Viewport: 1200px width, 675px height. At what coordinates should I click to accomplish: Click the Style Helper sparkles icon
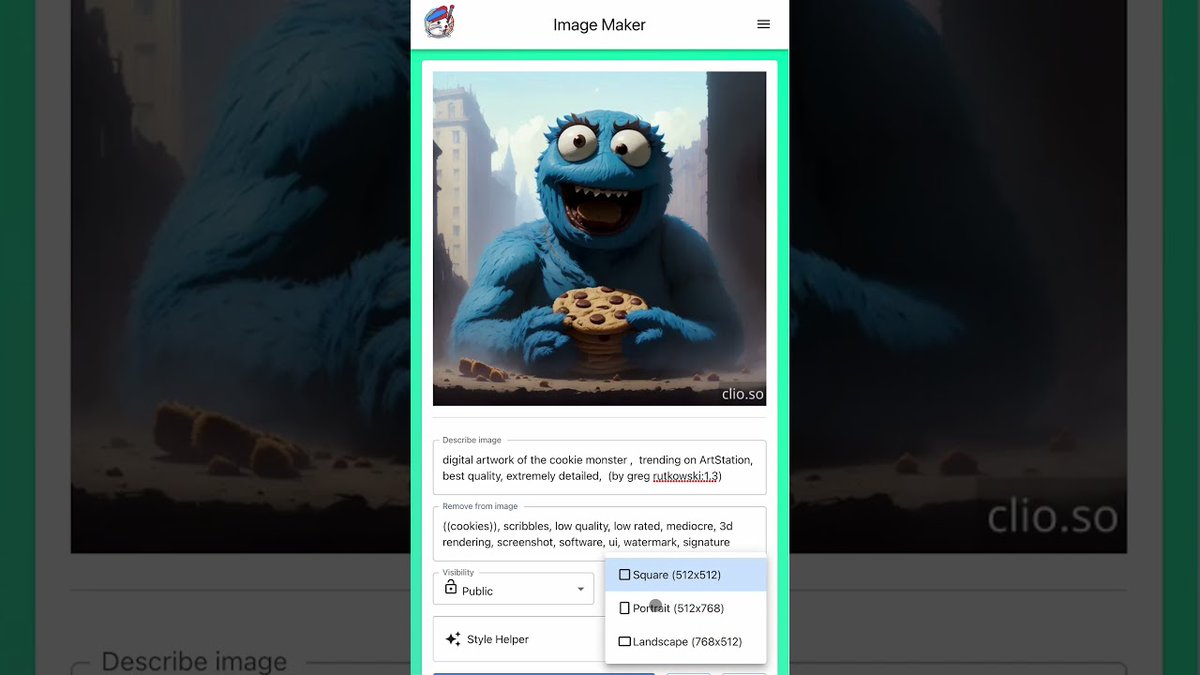coord(455,638)
